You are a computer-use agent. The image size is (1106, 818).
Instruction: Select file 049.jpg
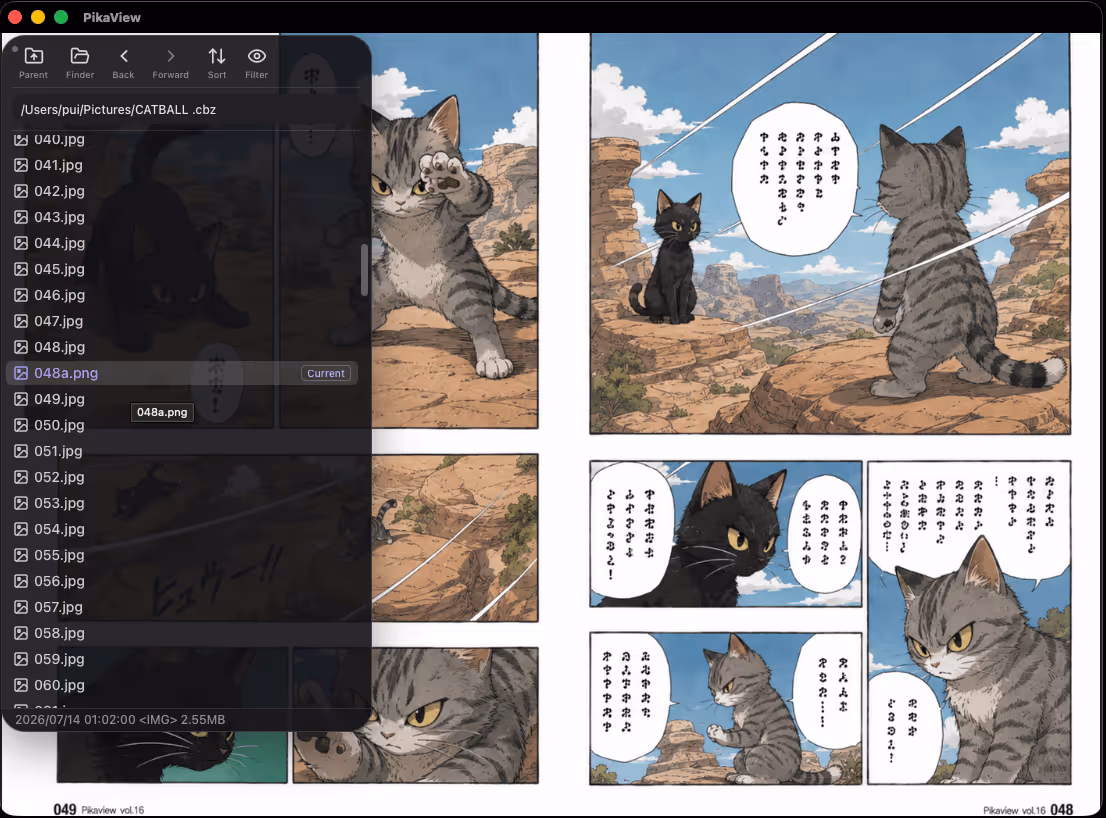(182, 399)
